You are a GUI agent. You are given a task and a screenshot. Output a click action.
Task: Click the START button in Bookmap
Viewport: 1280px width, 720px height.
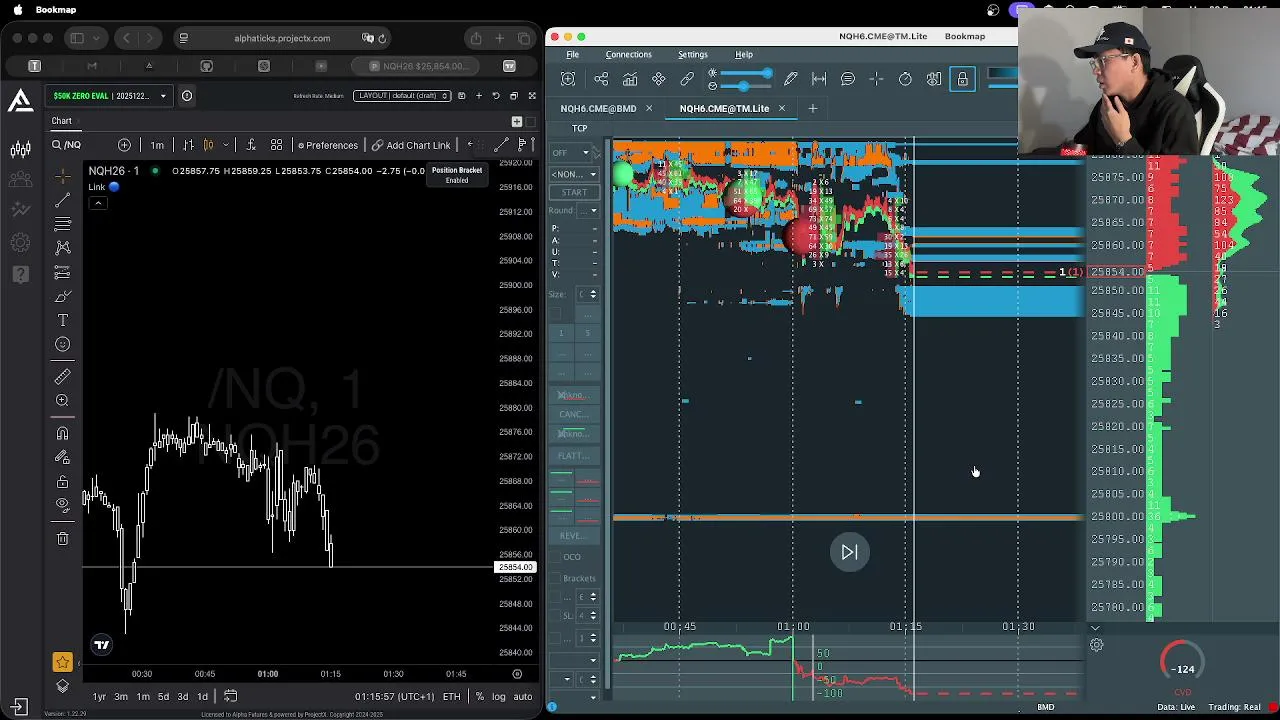(x=574, y=192)
